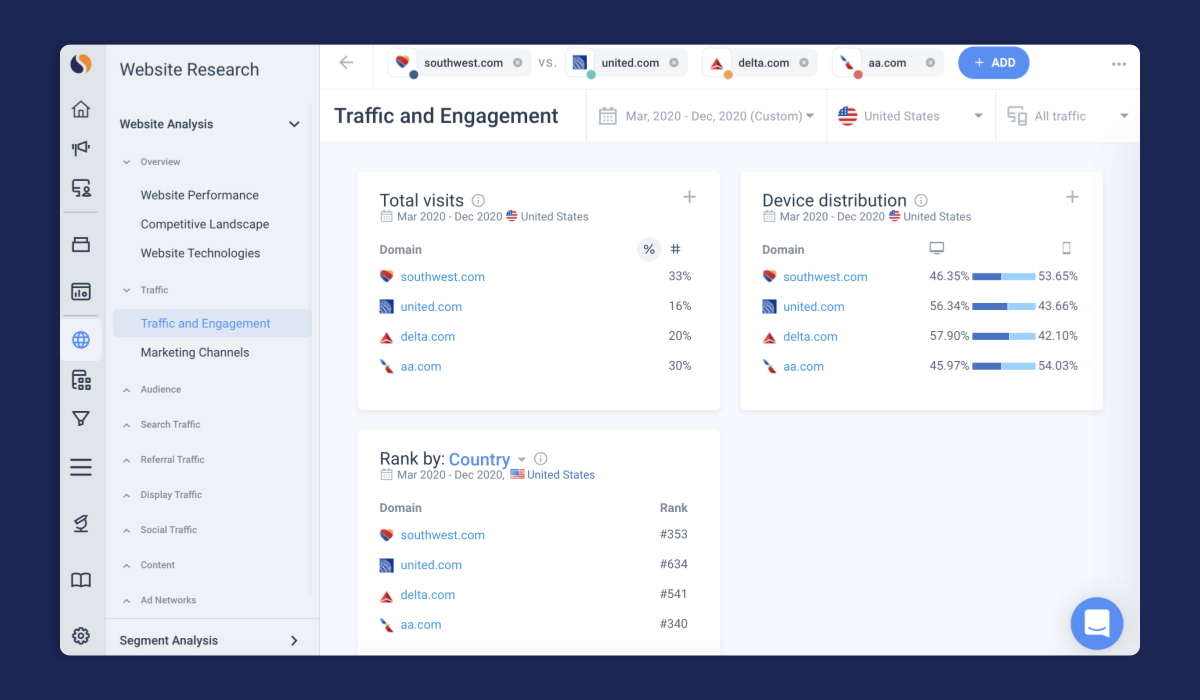
Task: Expand the Search Traffic group
Action: click(x=126, y=425)
